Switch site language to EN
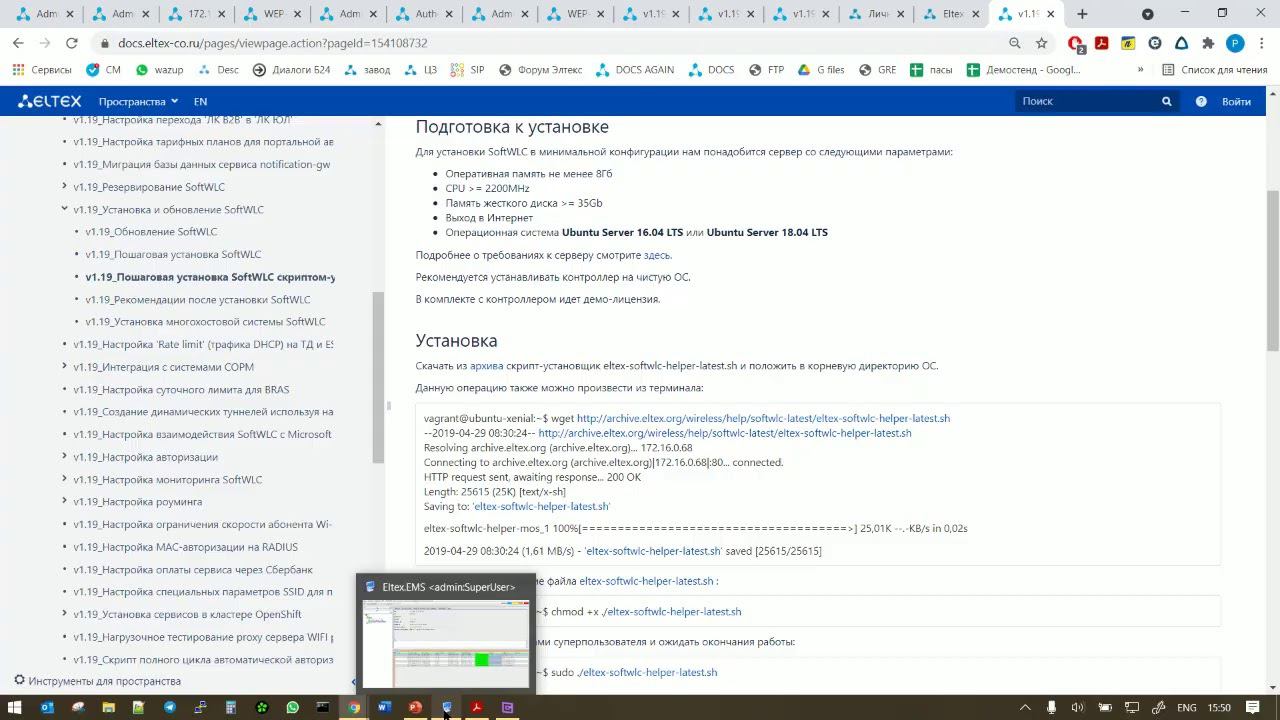1280x720 pixels. click(200, 101)
